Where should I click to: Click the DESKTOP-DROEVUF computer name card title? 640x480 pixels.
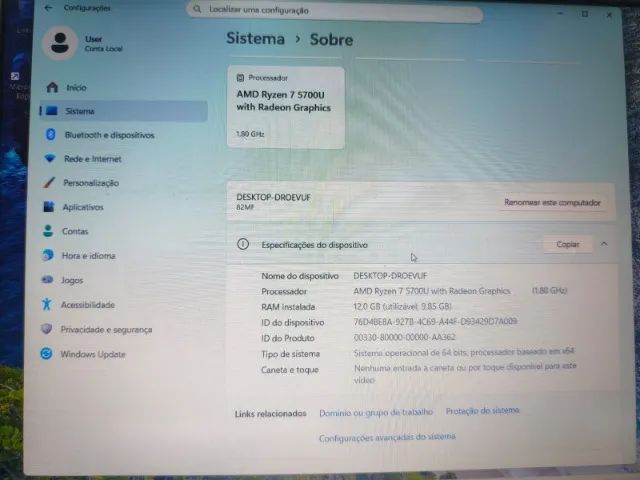pos(273,197)
